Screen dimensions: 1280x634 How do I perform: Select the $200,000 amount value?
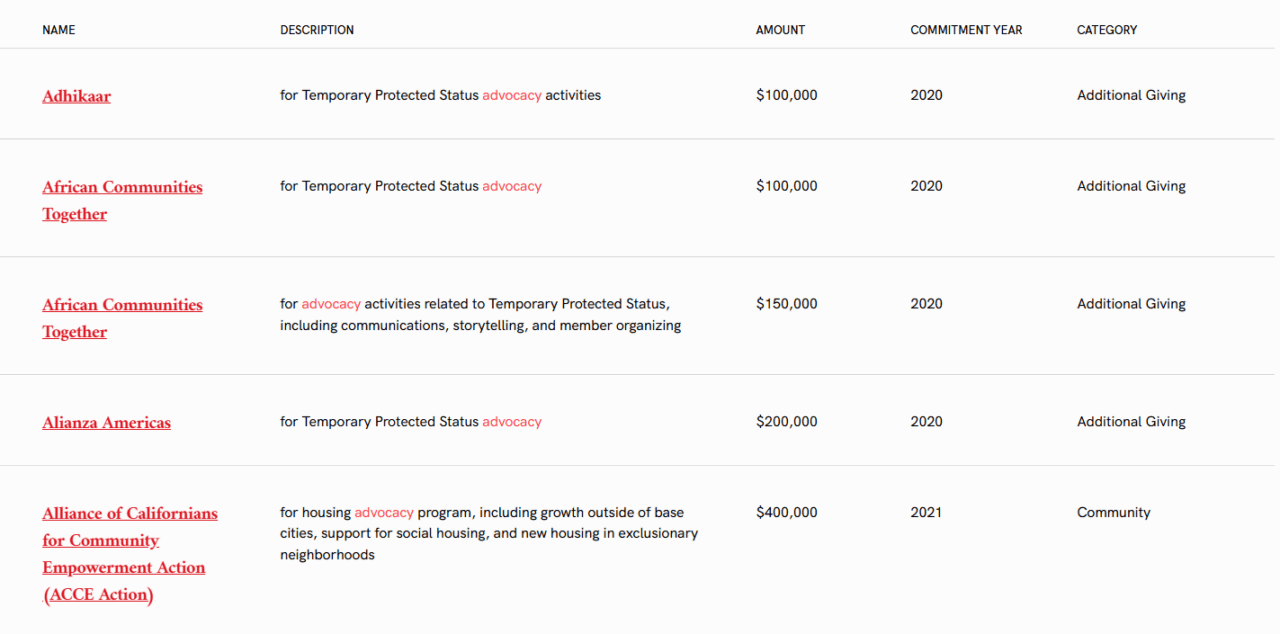point(786,422)
